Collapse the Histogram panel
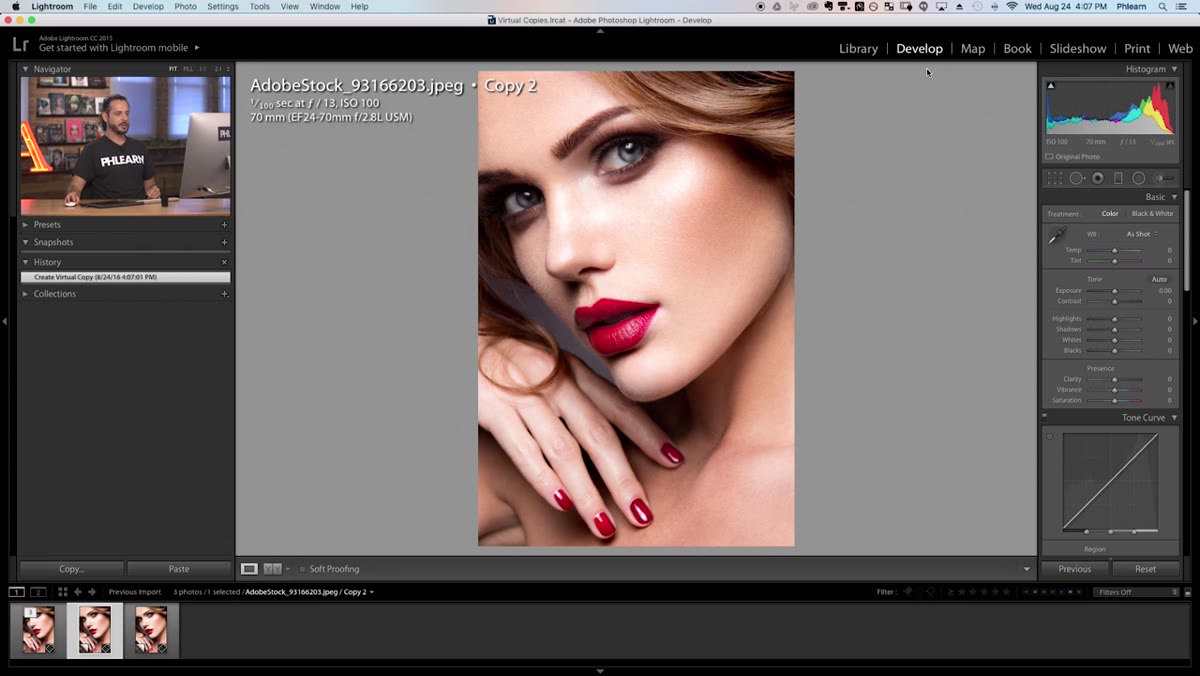1200x676 pixels. tap(1174, 69)
